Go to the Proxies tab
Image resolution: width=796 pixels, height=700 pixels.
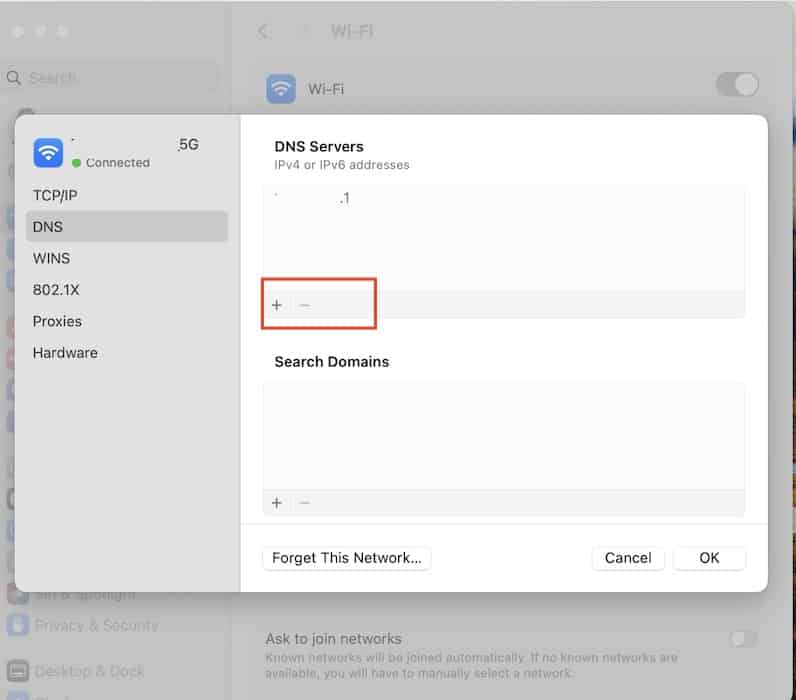pyautogui.click(x=57, y=321)
